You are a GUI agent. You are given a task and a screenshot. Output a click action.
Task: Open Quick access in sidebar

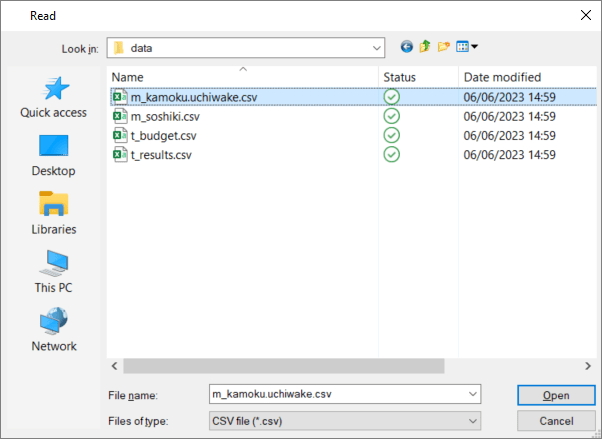54,98
